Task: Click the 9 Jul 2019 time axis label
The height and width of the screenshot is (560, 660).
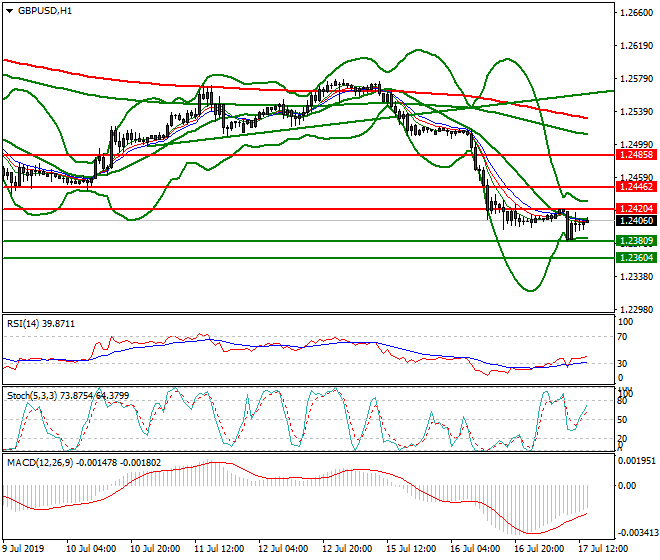Action: (x=23, y=549)
